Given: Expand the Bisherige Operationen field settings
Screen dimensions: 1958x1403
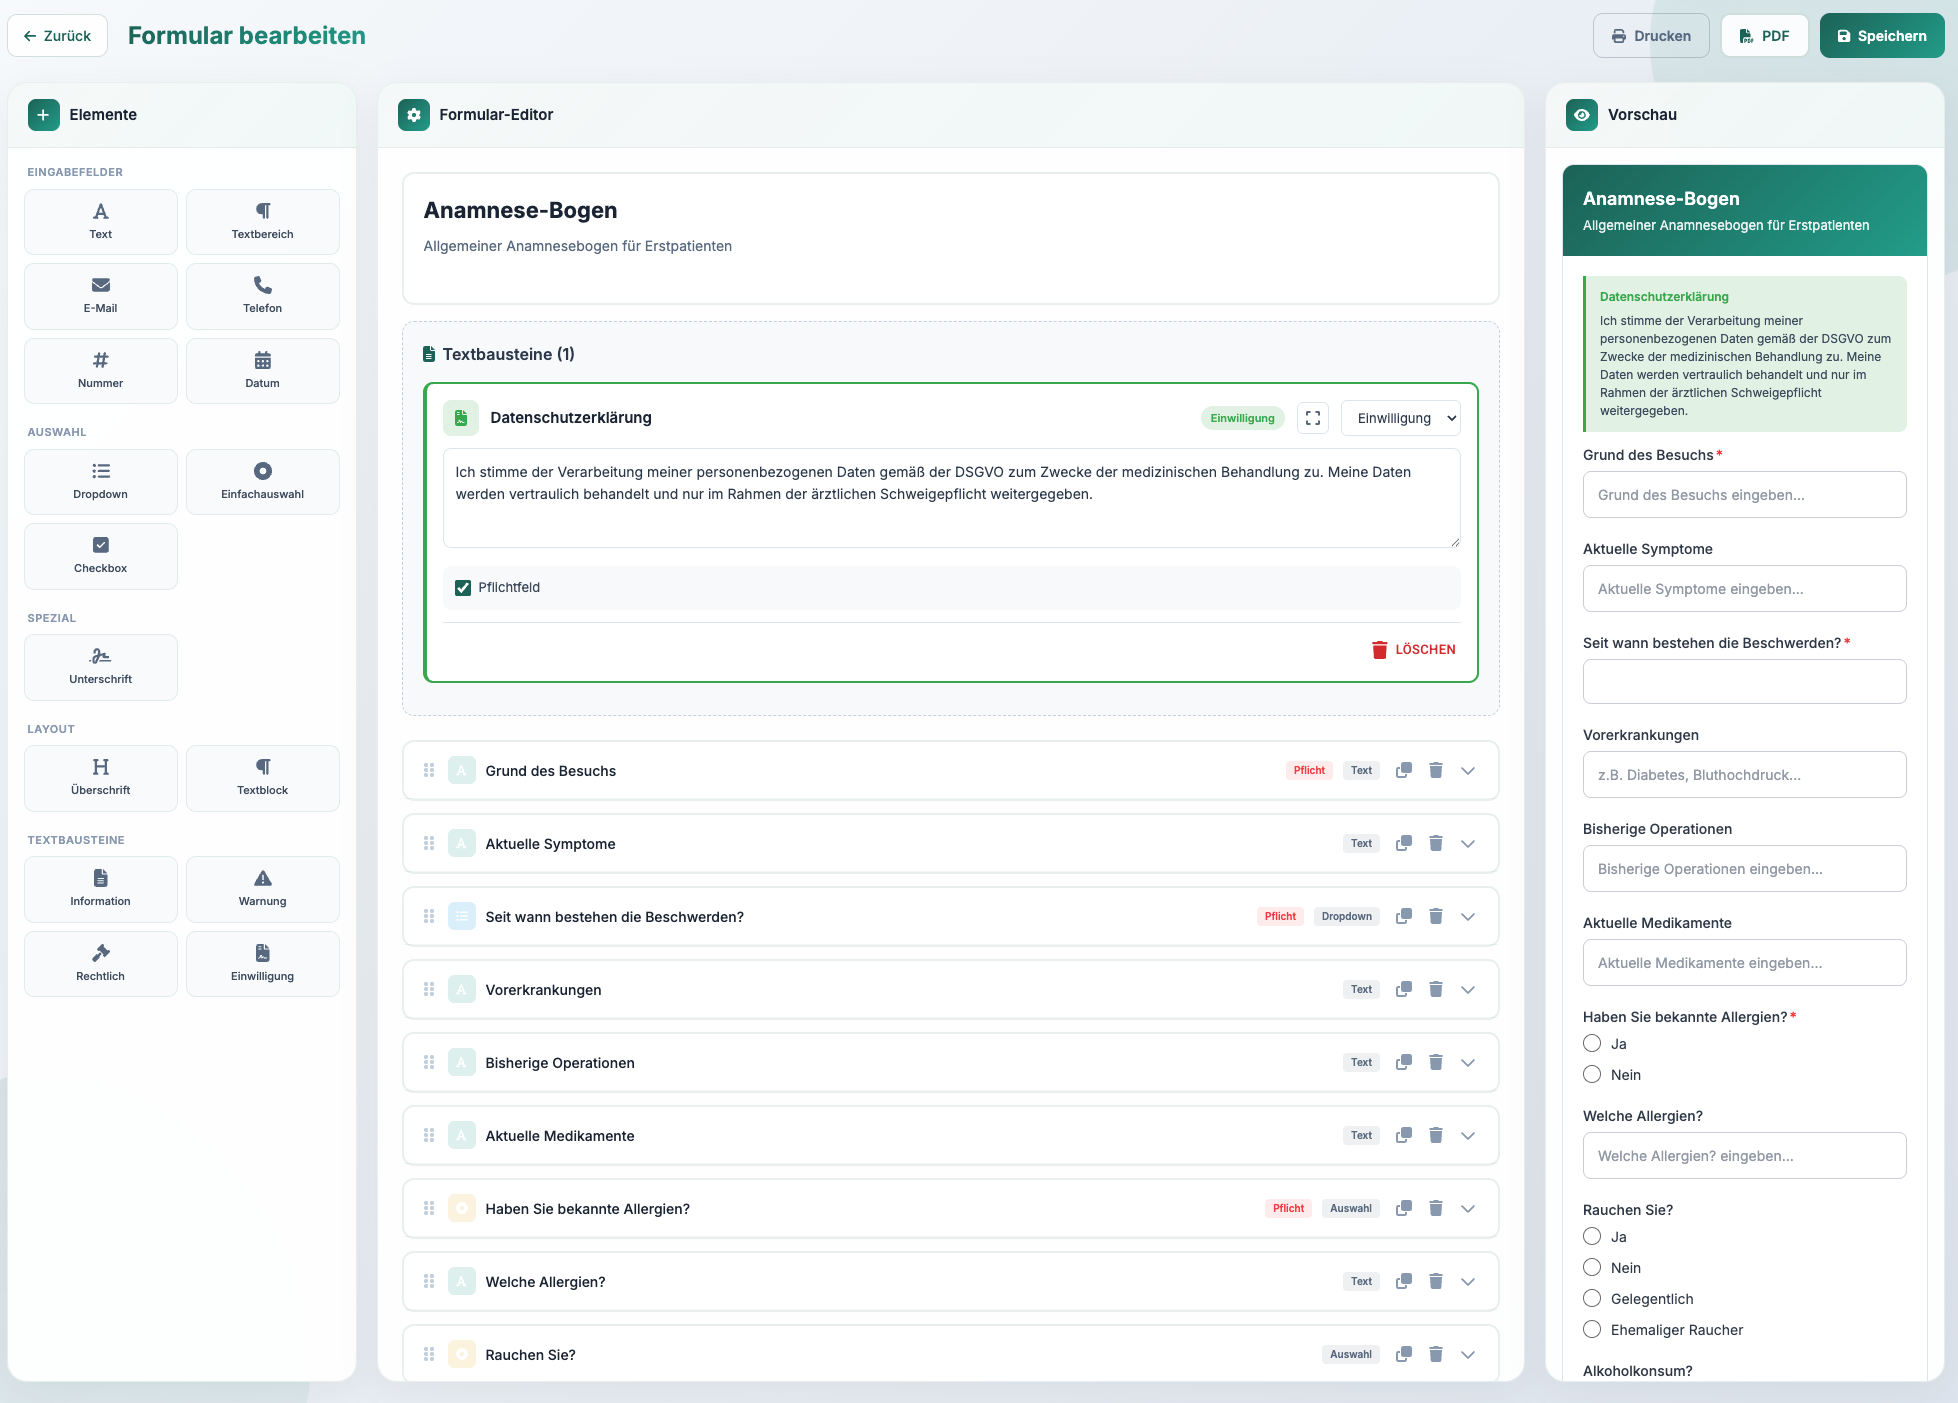Looking at the screenshot, I should (x=1467, y=1062).
